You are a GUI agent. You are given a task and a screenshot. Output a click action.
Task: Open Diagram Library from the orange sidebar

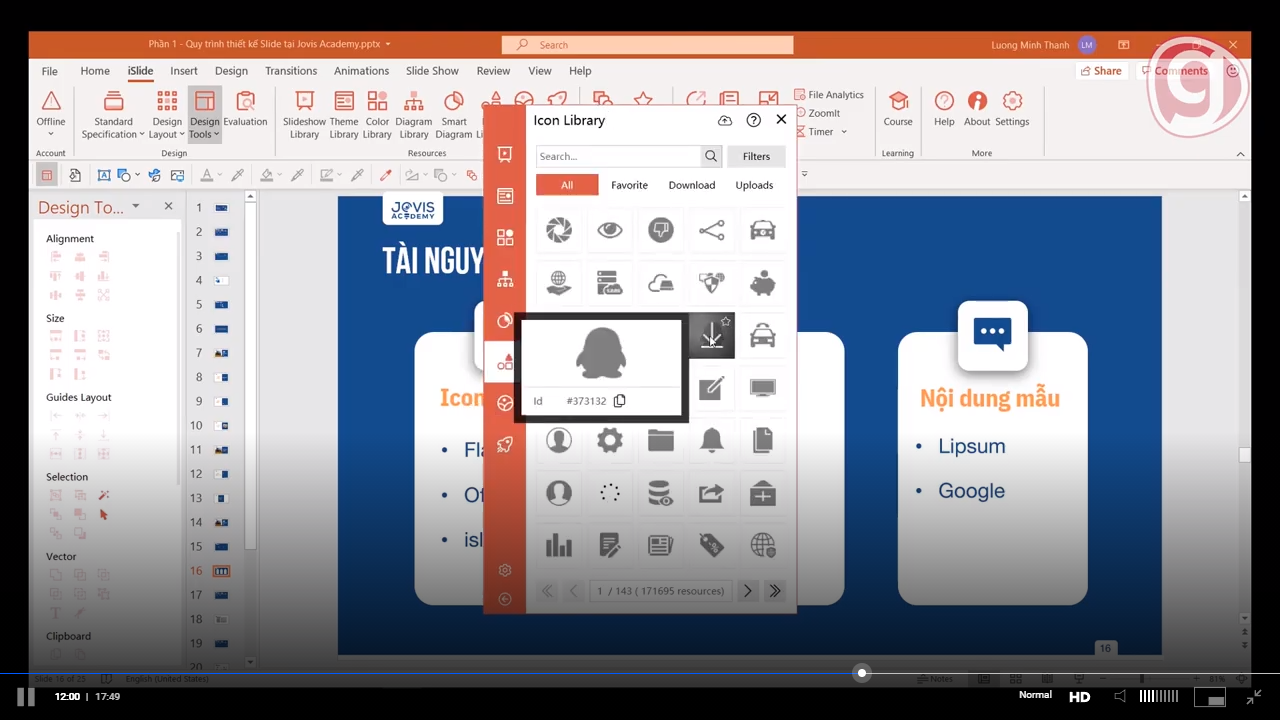[505, 279]
